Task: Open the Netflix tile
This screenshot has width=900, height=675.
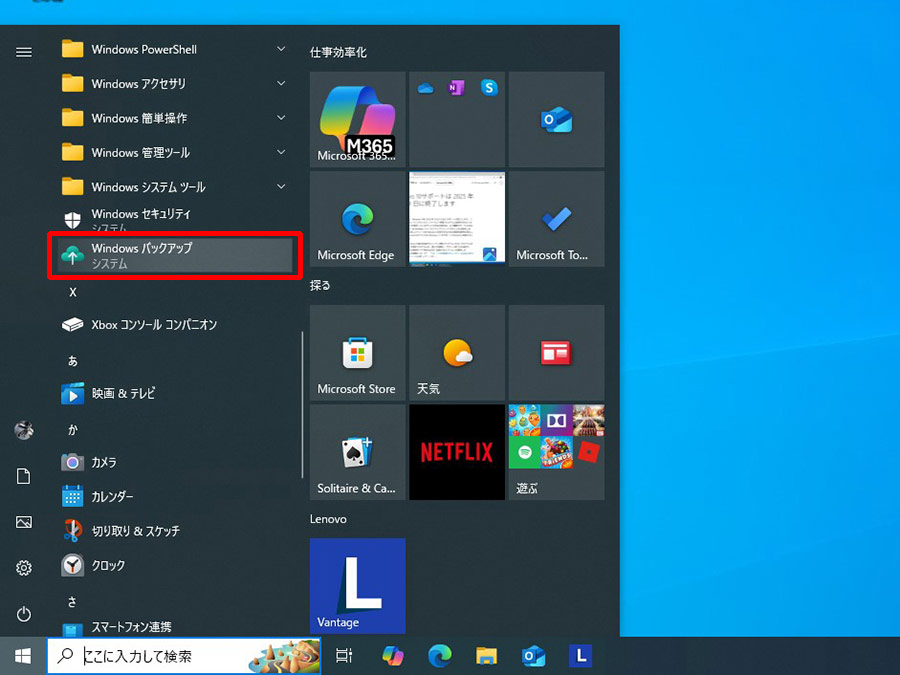Action: point(457,452)
